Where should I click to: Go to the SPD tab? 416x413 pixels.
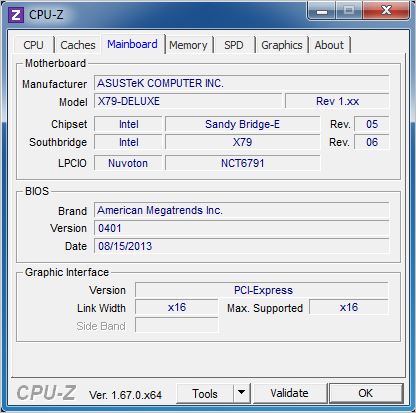(234, 45)
